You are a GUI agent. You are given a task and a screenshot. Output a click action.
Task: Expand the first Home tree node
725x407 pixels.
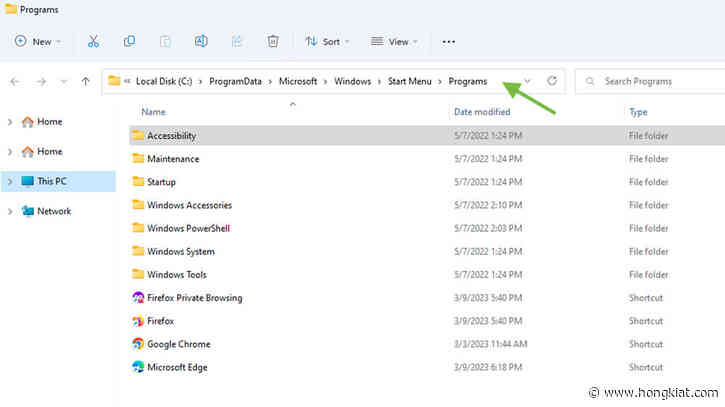point(10,122)
